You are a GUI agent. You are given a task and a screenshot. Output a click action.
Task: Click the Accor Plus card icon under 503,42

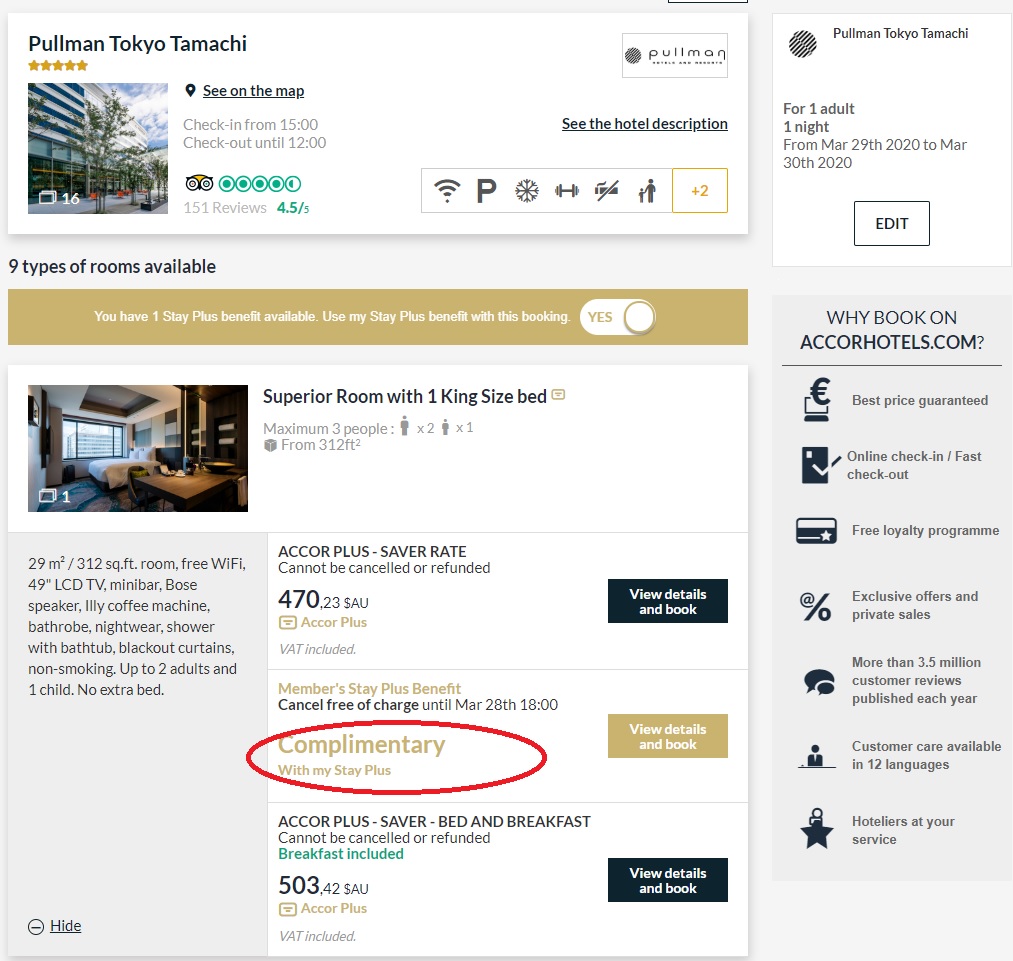pos(287,909)
